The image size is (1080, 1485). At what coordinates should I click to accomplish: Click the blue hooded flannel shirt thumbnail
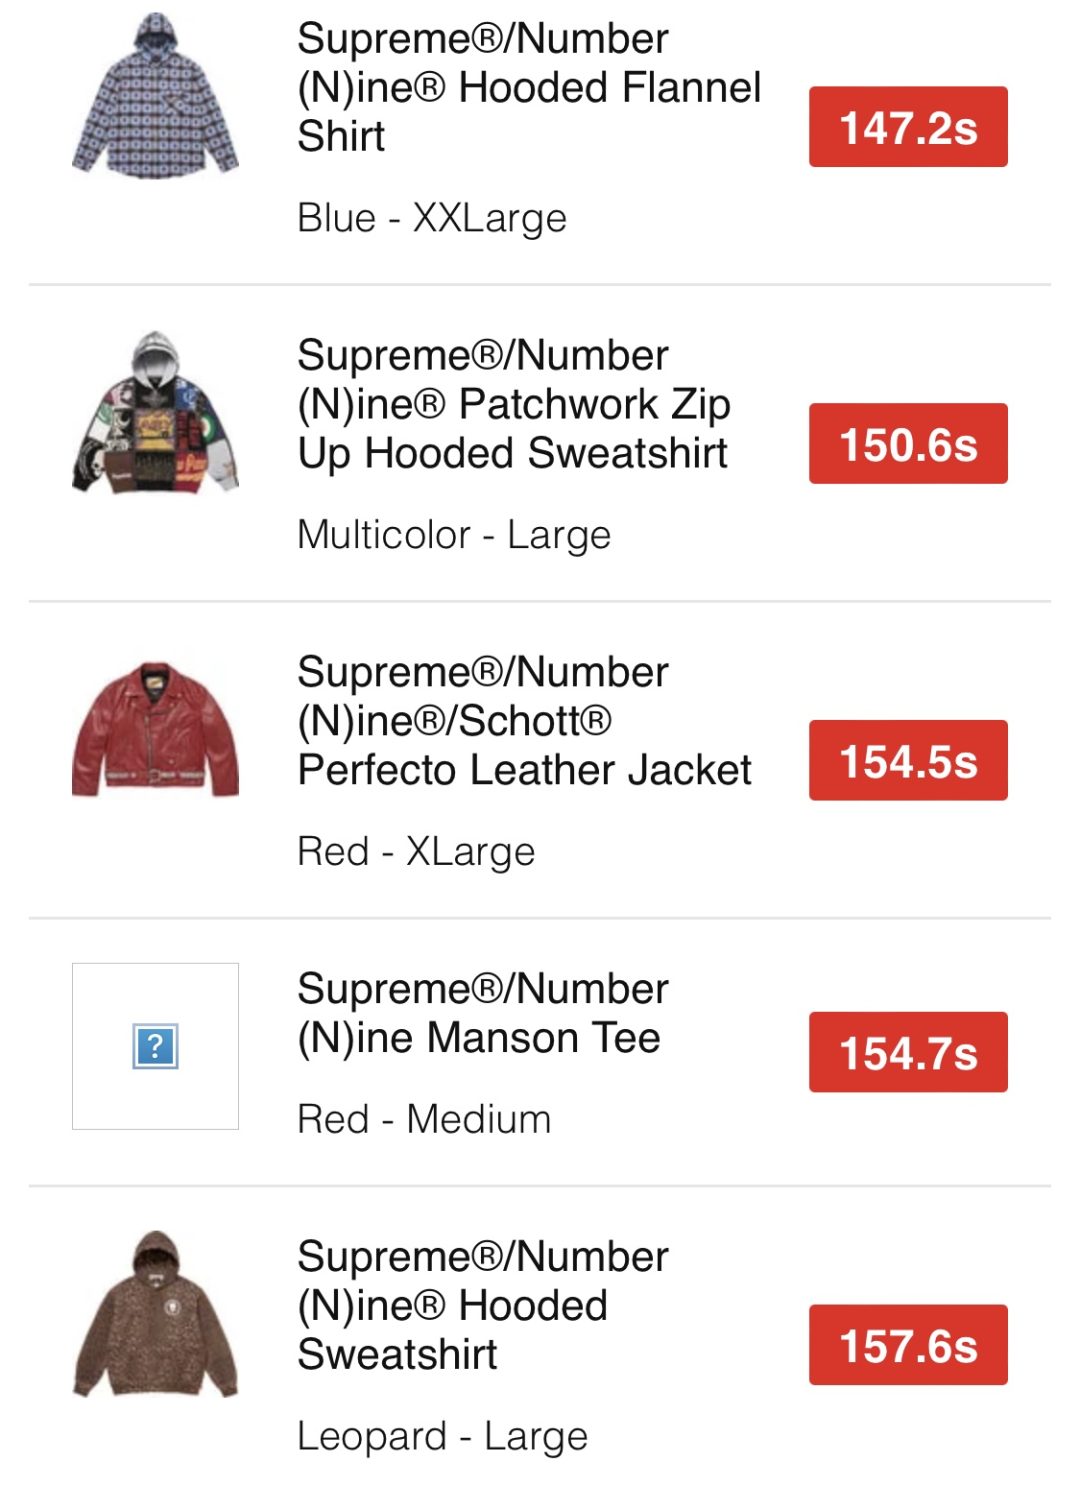[x=155, y=97]
